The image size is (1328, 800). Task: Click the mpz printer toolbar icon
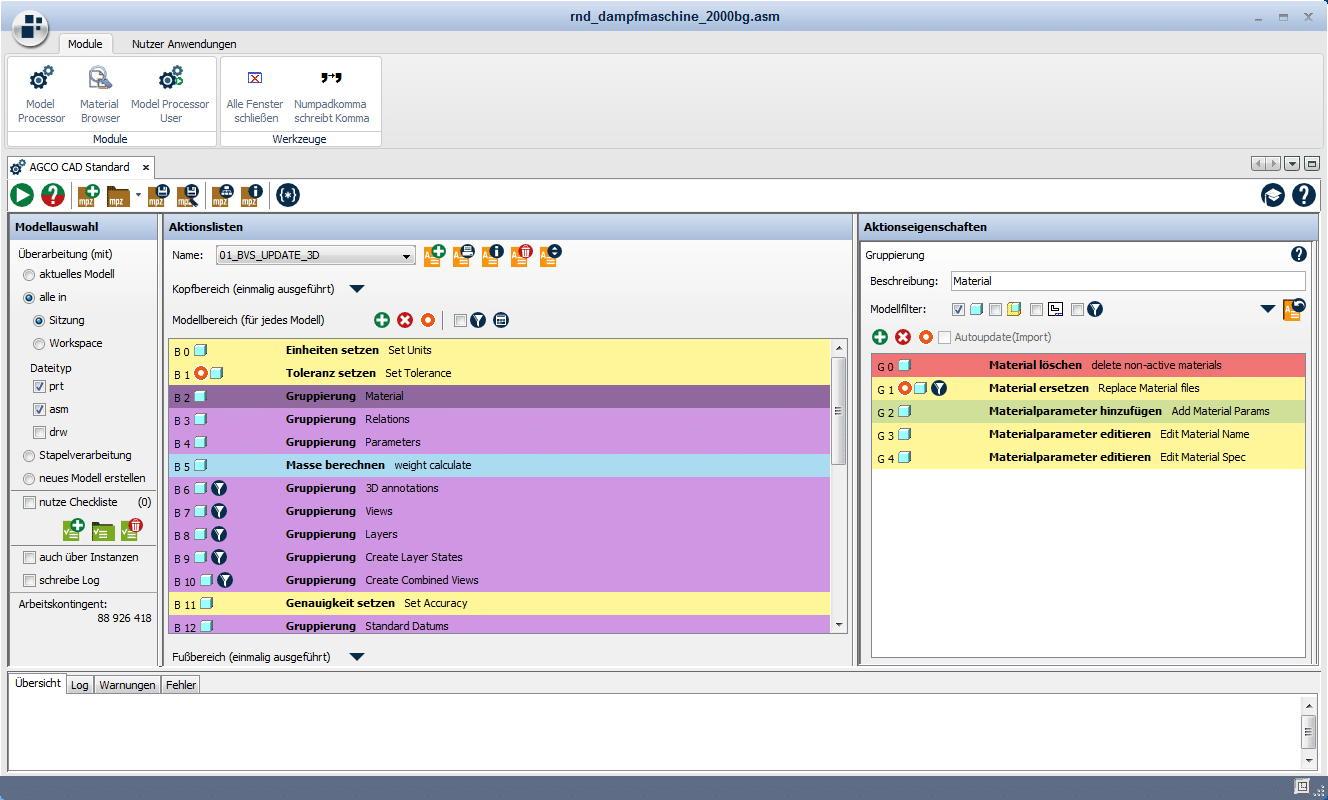click(223, 196)
